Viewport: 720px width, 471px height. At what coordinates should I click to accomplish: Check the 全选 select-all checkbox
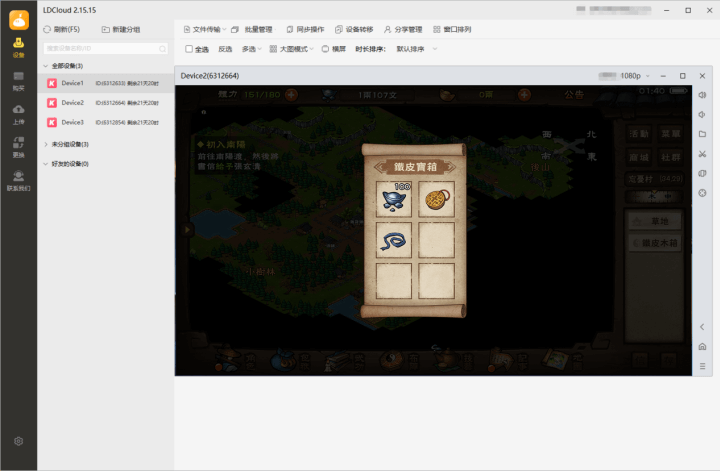coord(189,49)
